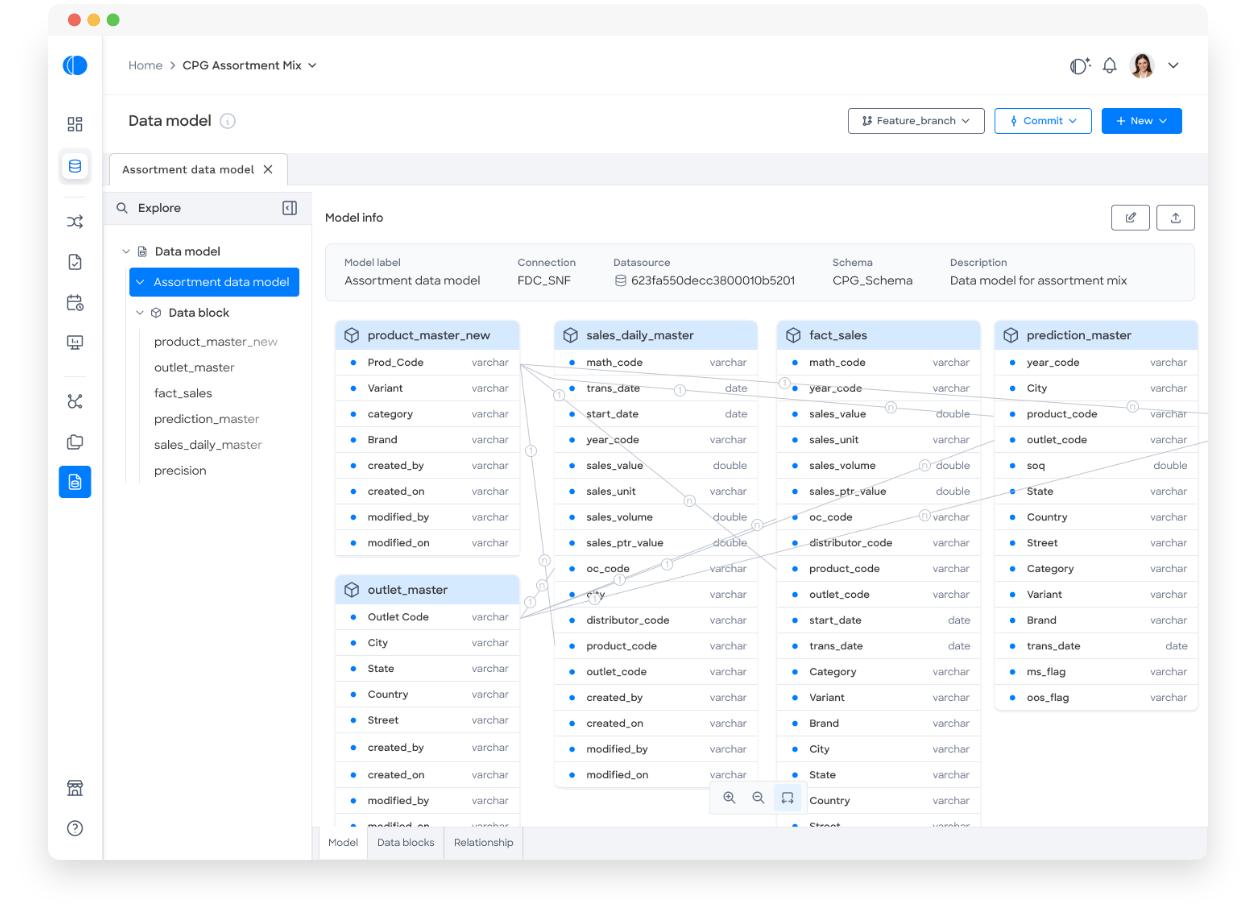Click the export upload button
Viewport: 1256px width, 920px height.
[x=1176, y=218]
